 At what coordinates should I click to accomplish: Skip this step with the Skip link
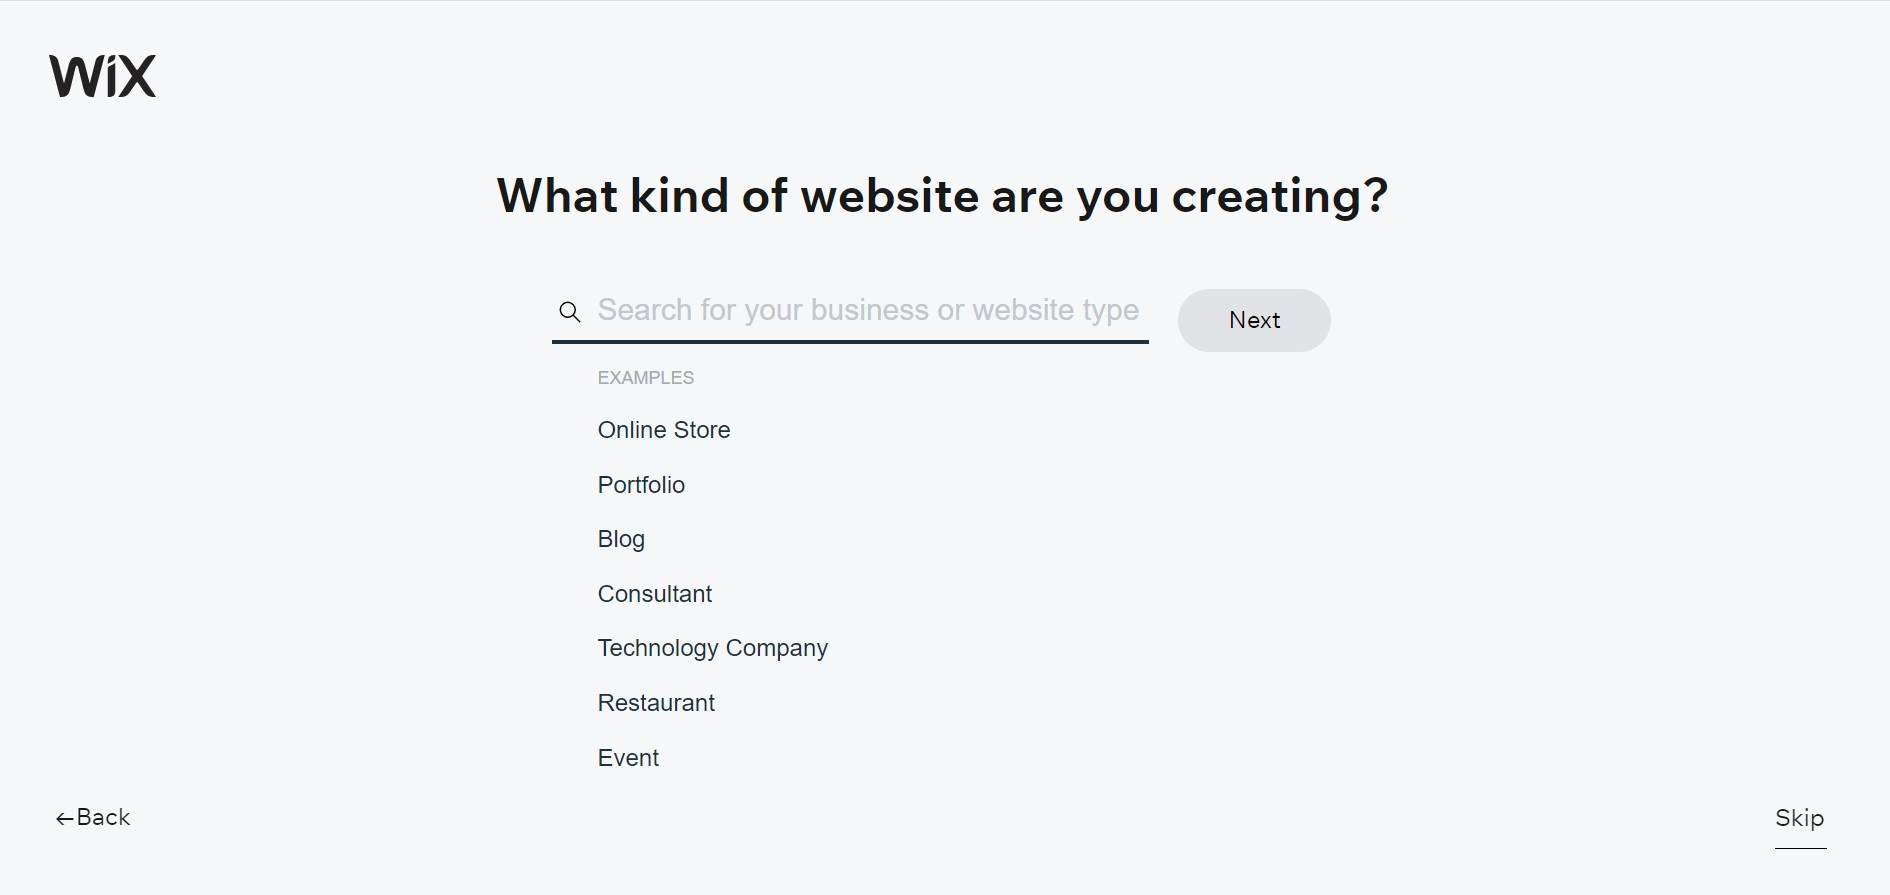click(x=1799, y=817)
